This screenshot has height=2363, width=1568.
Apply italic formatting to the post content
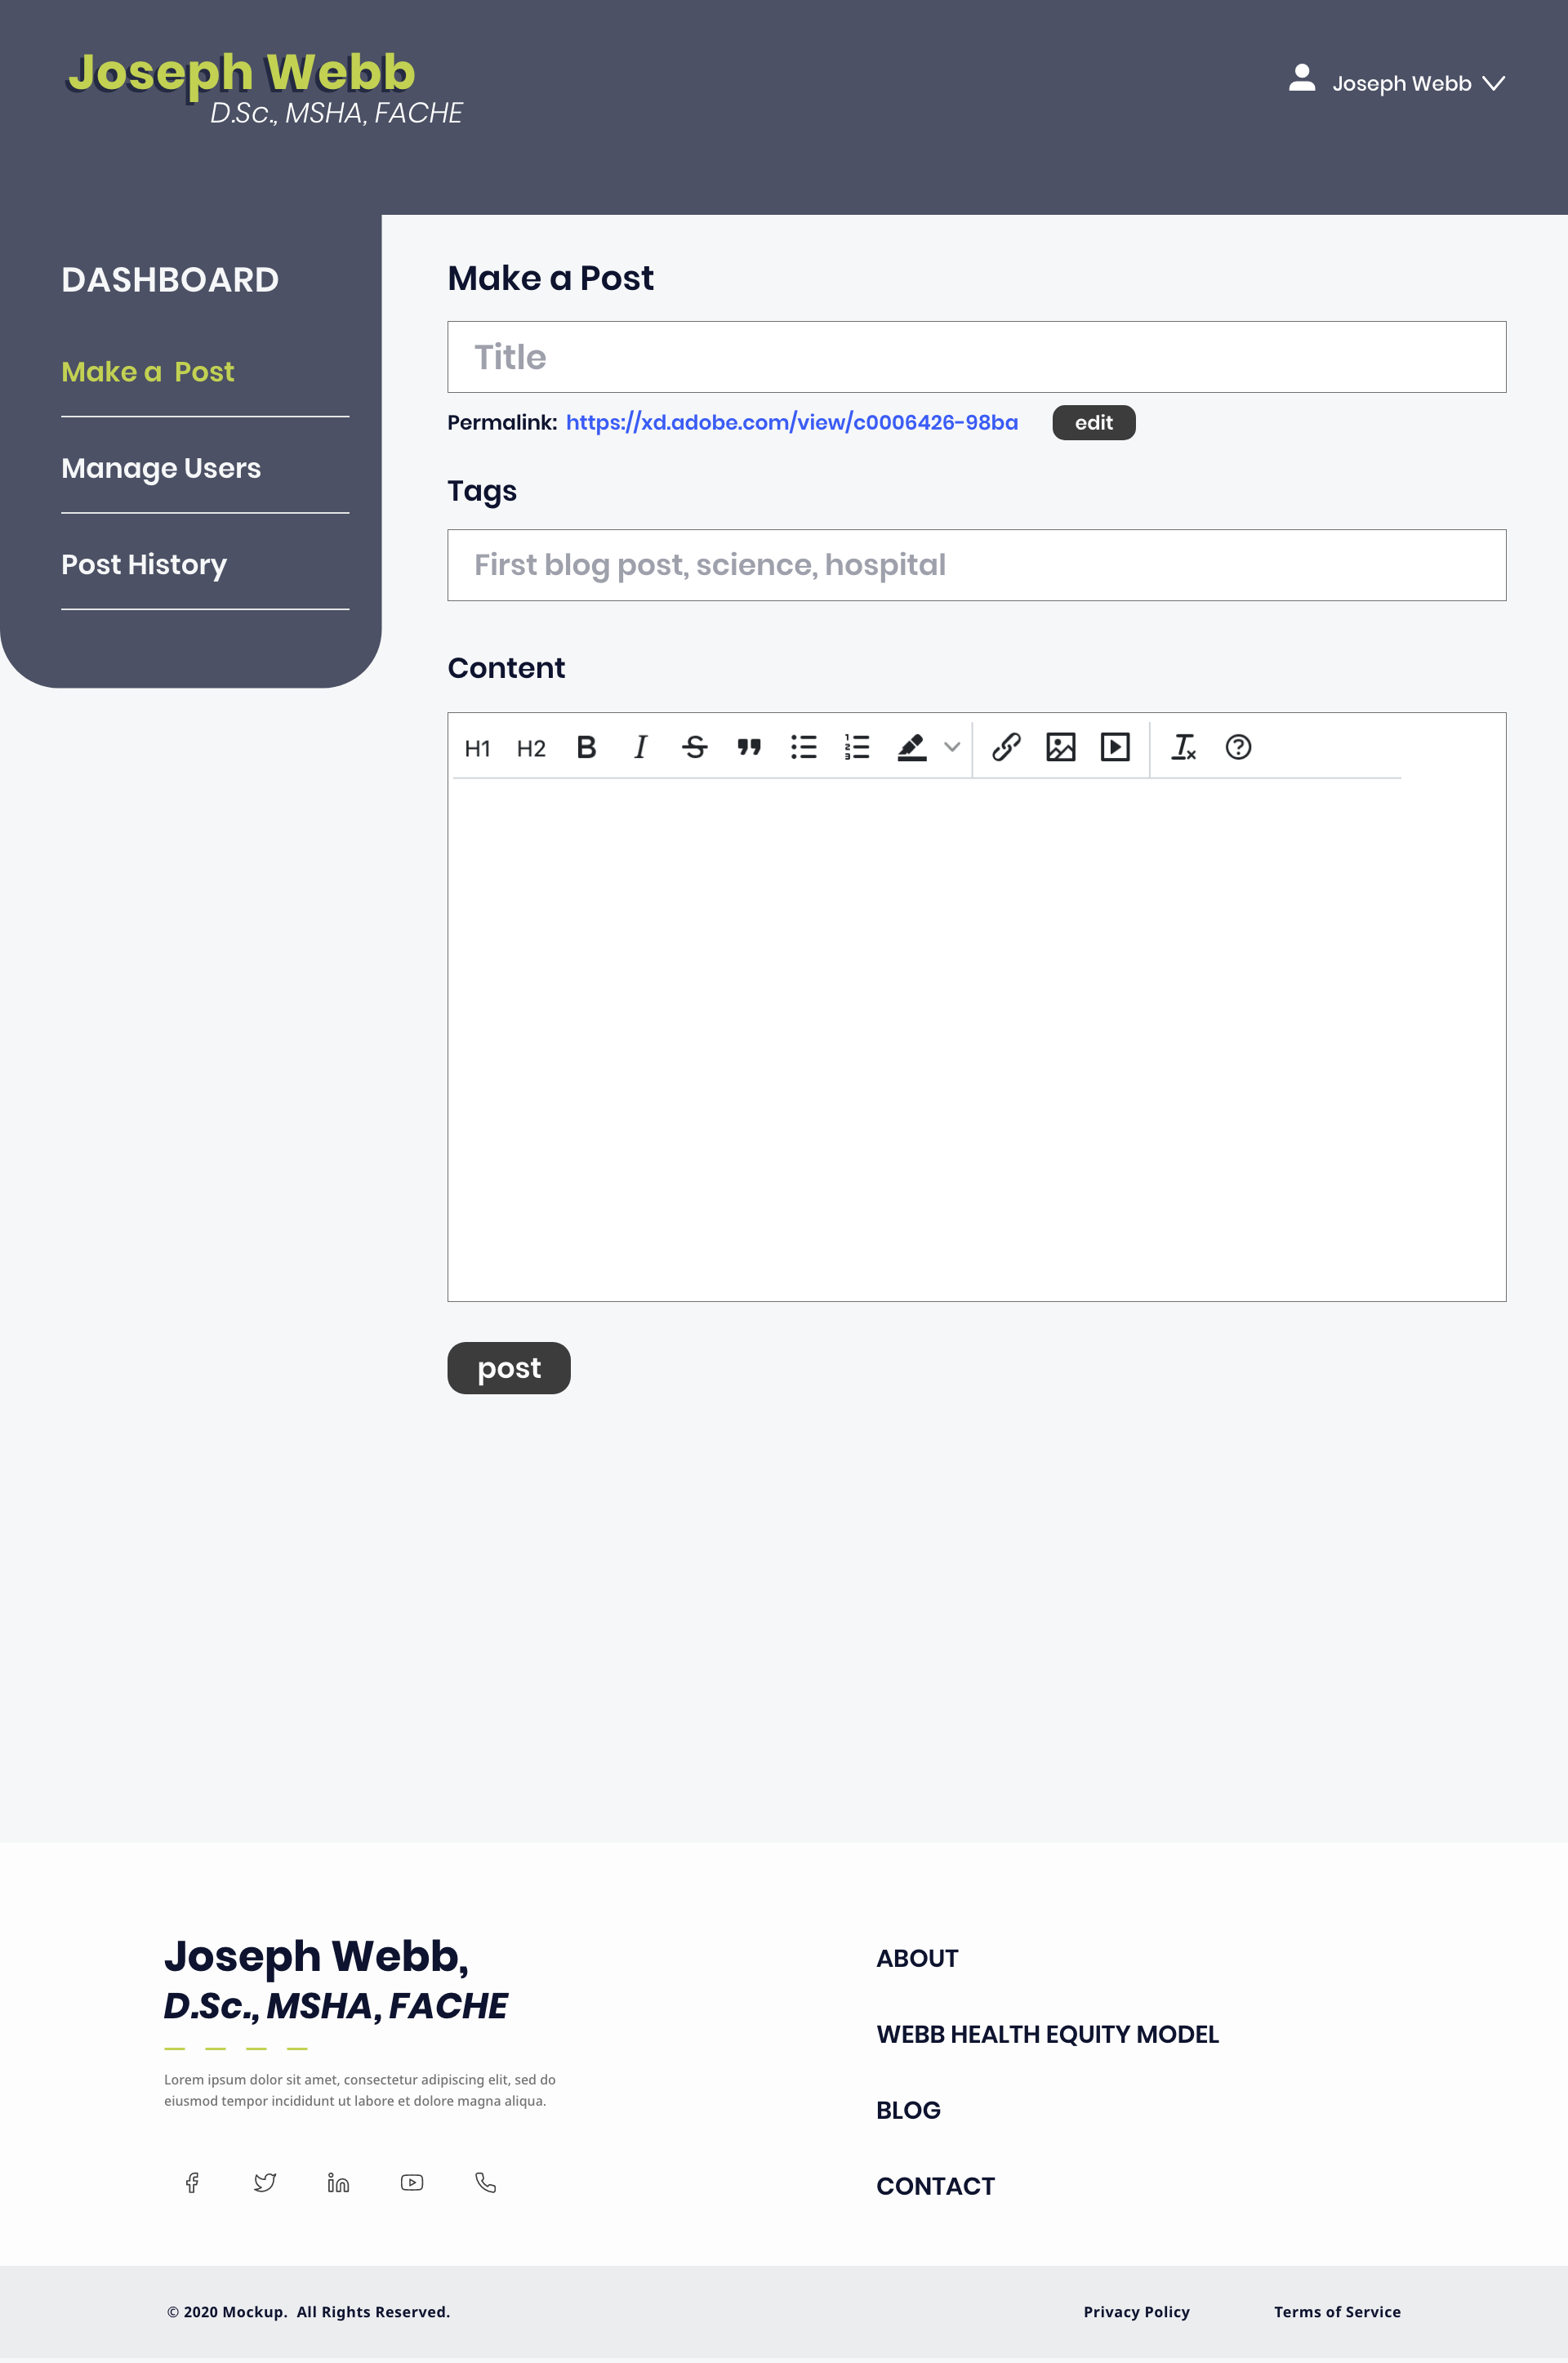click(640, 747)
